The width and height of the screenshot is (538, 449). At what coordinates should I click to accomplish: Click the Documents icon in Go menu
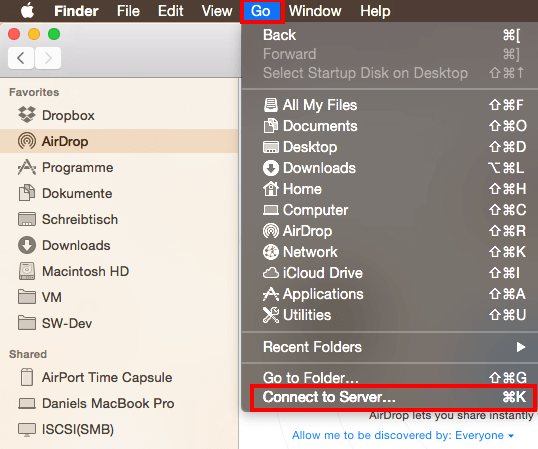[271, 126]
